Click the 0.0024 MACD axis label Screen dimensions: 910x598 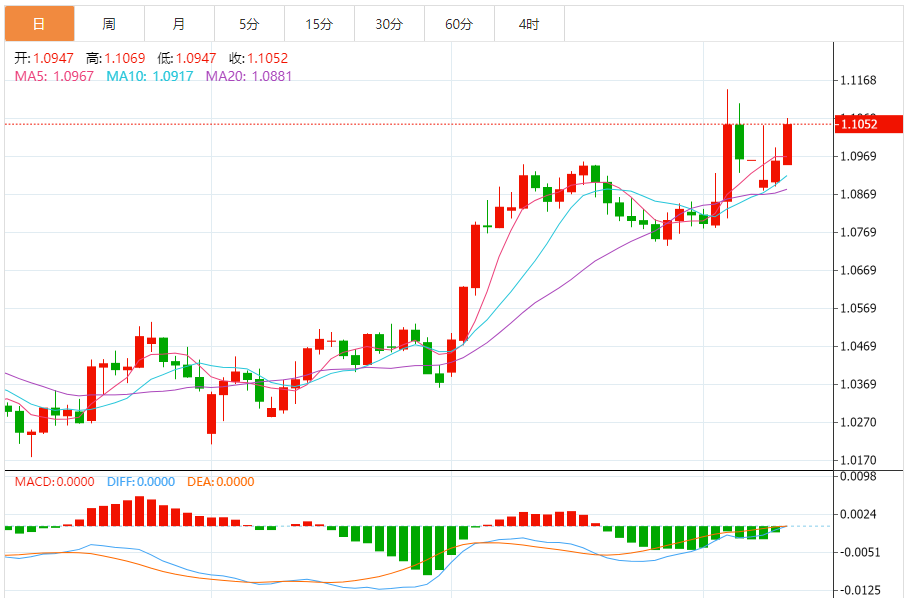tap(858, 514)
